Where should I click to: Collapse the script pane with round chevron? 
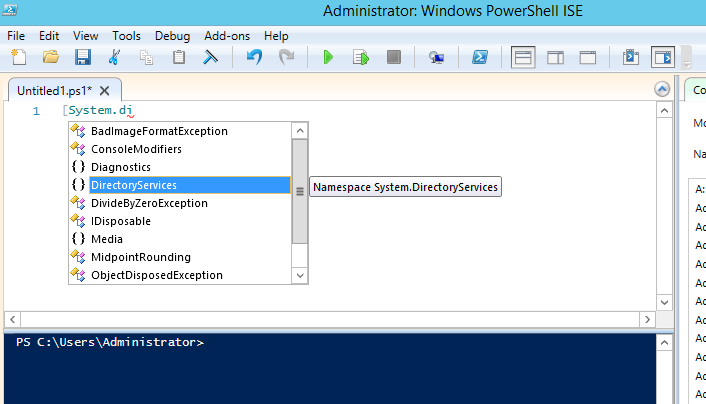tap(661, 89)
